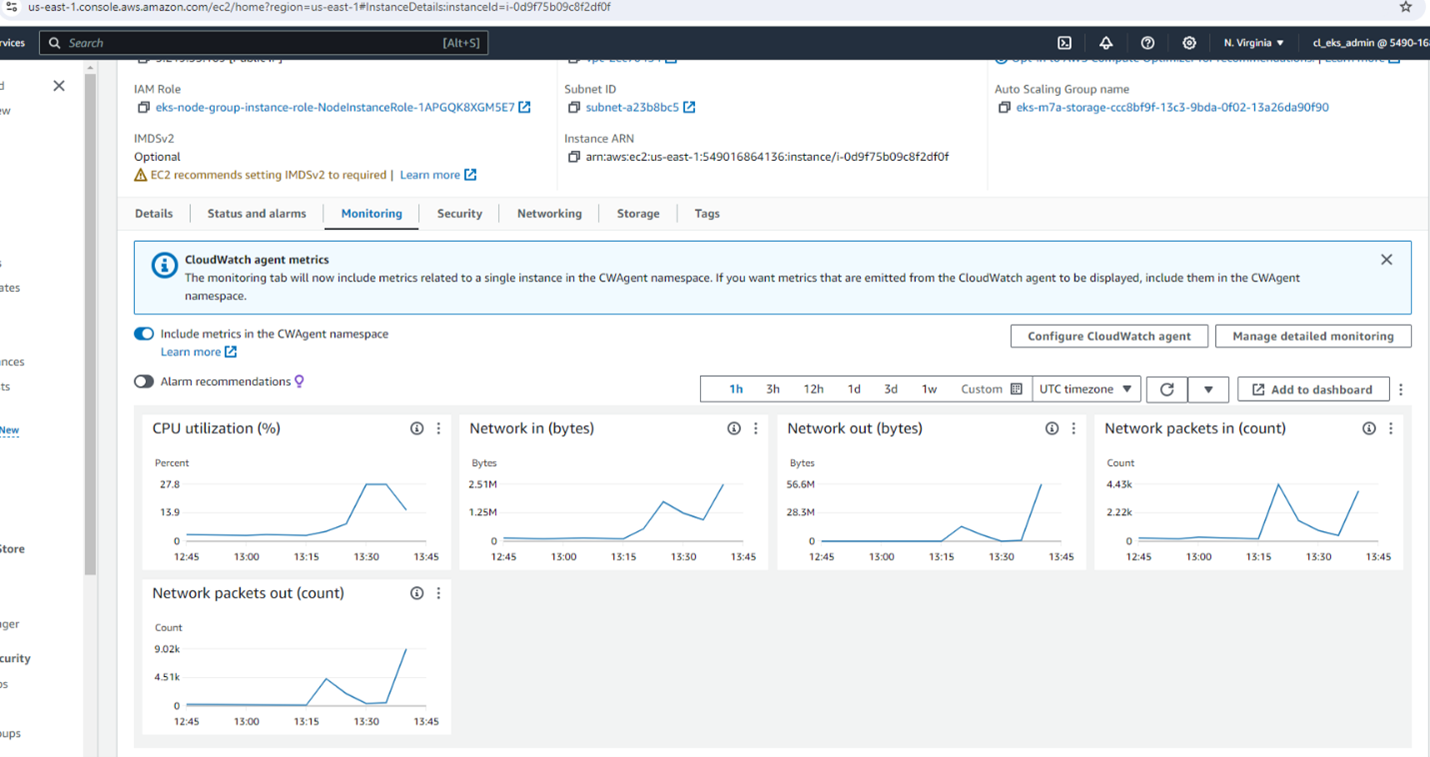Refresh the monitoring charts
This screenshot has width=1430, height=757.
1167,389
